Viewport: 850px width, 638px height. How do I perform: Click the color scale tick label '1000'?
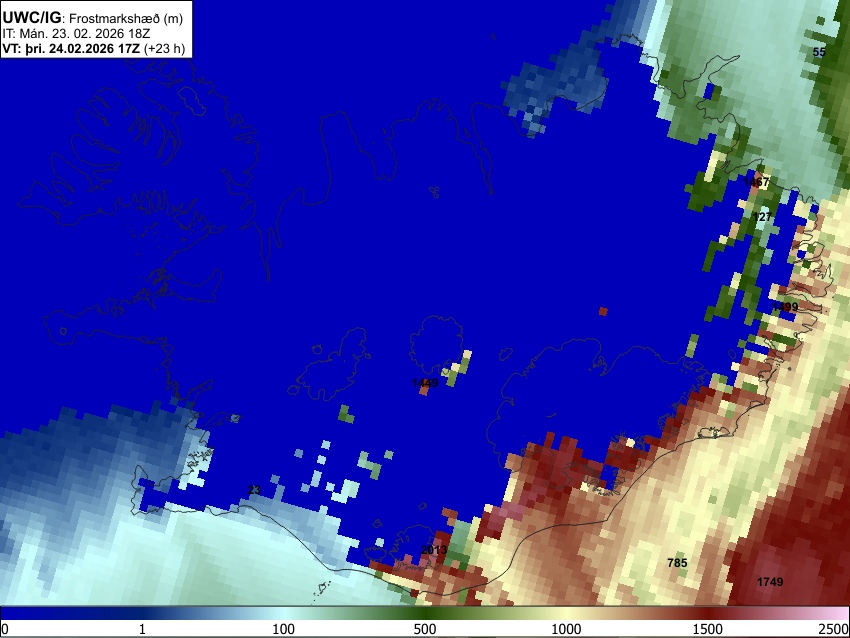pyautogui.click(x=566, y=629)
